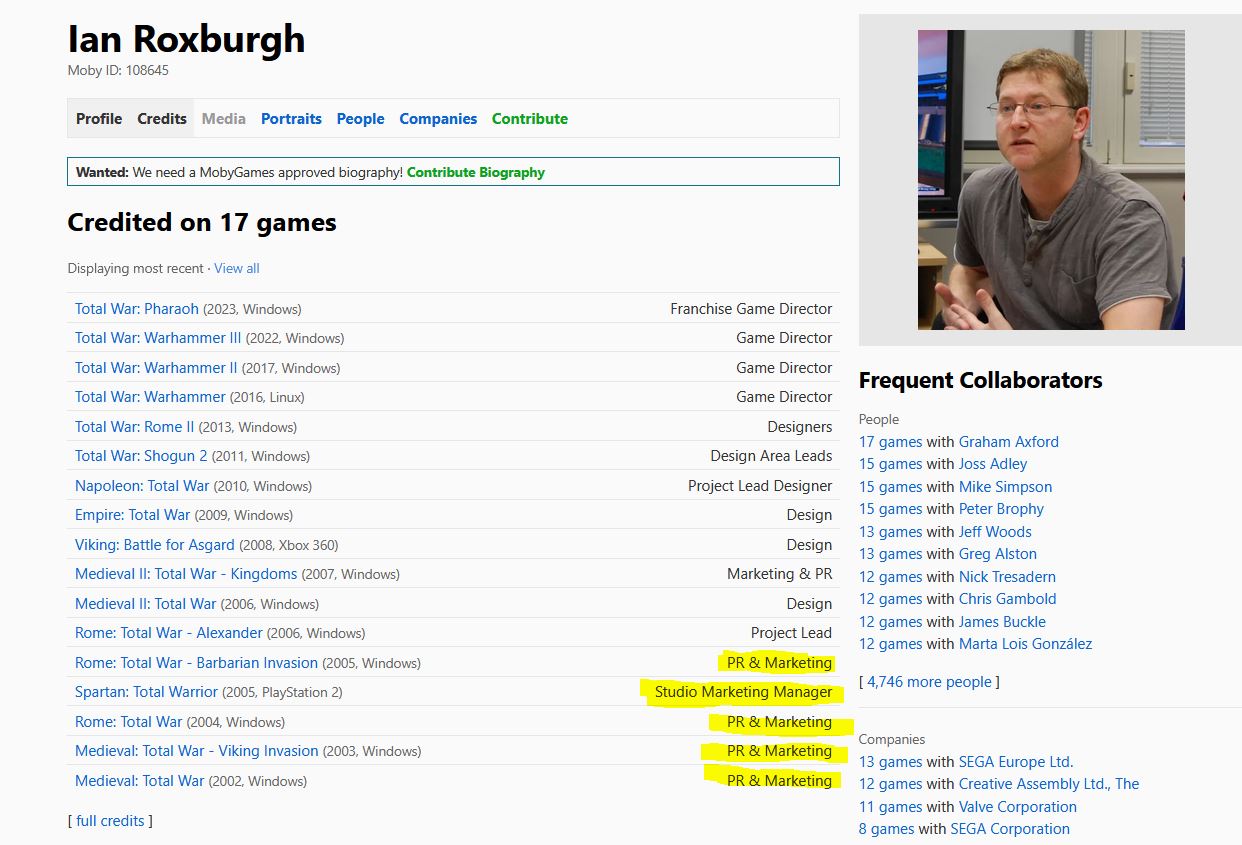Viewport: 1242px width, 845px height.
Task: Click 17 games with Graham Axford
Action: pos(890,442)
